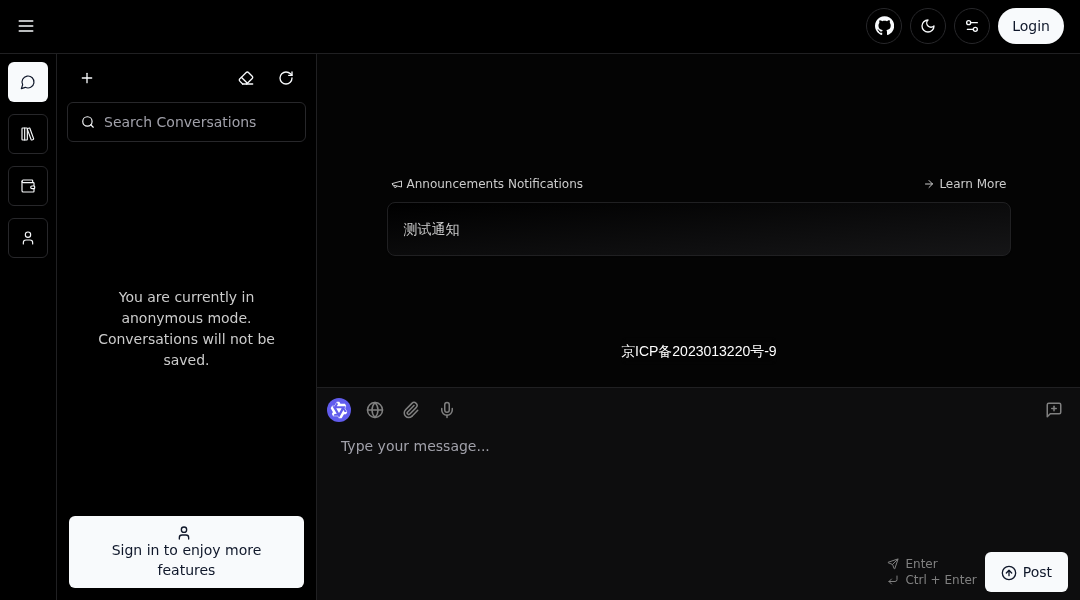Viewport: 1080px width, 600px height.
Task: Follow the Learn More link
Action: point(965,184)
